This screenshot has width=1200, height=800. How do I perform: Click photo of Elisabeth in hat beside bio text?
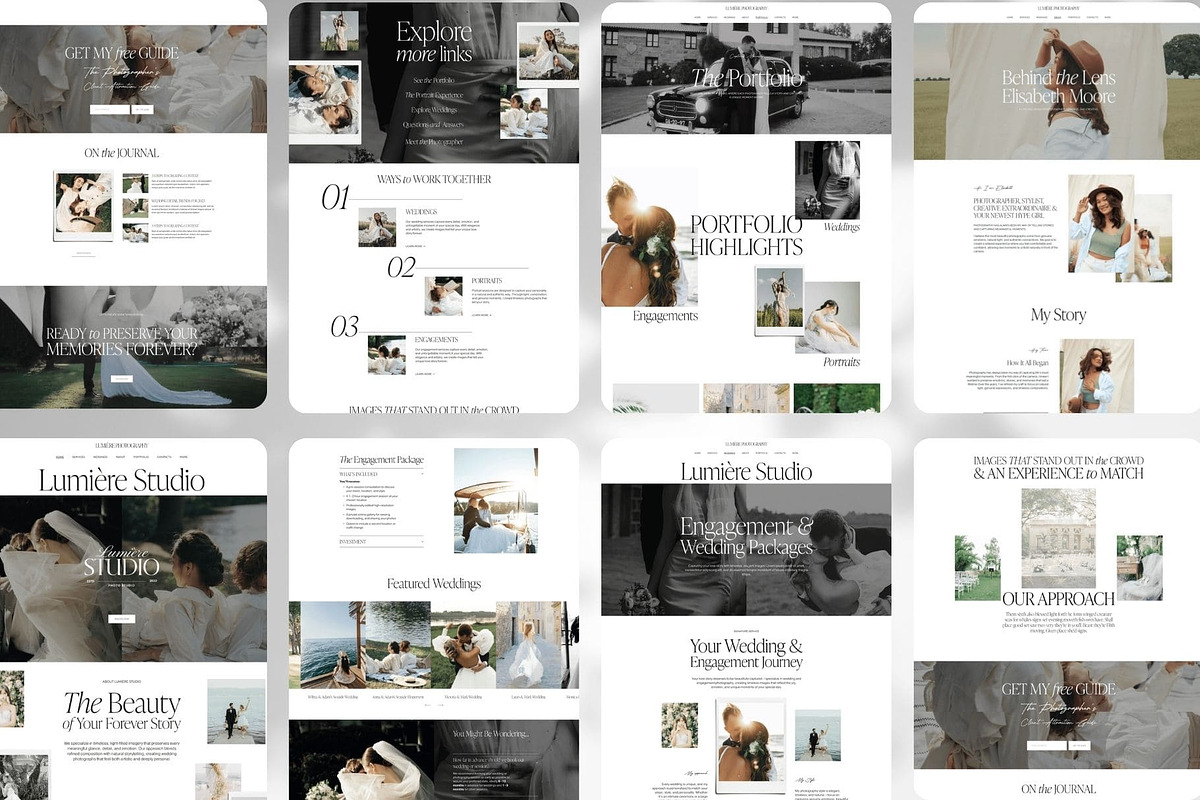tap(1100, 224)
